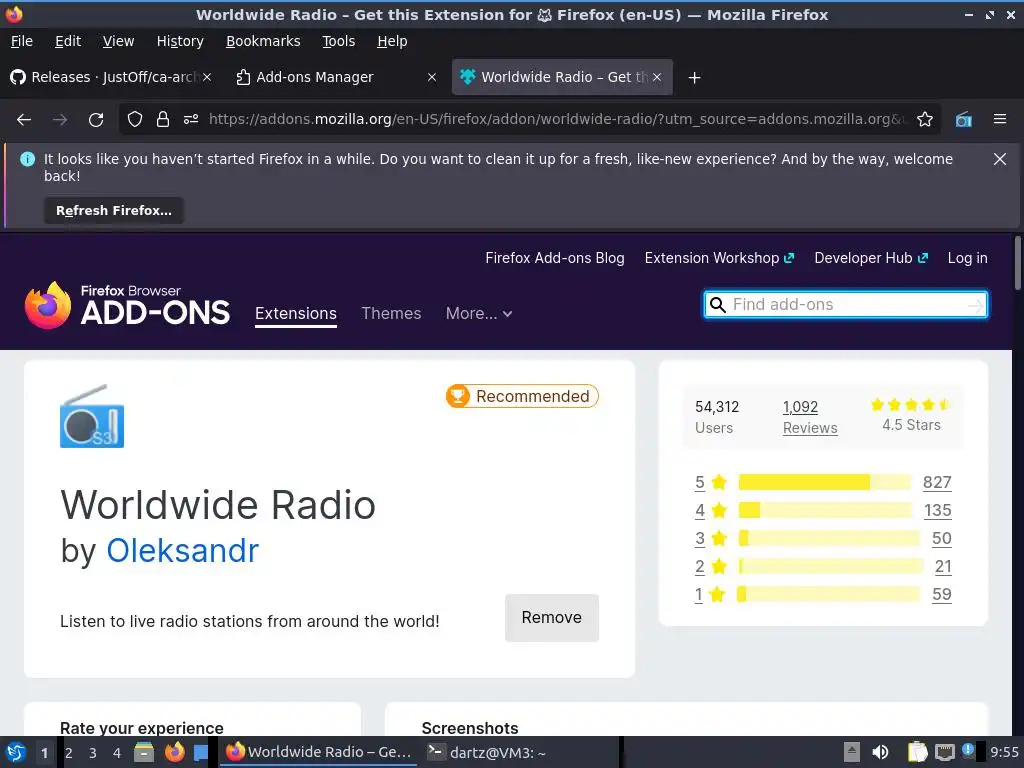Open the Bookmarks menu
This screenshot has width=1024, height=768.
click(x=263, y=41)
